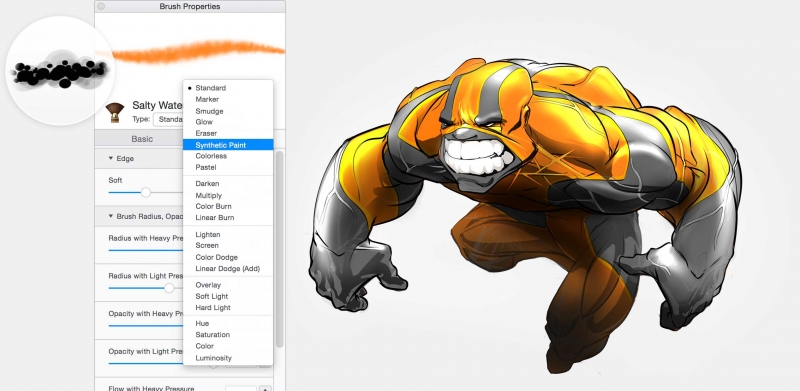Click the Soft edge slider handle
Screen dimensions: 800x391
point(146,192)
